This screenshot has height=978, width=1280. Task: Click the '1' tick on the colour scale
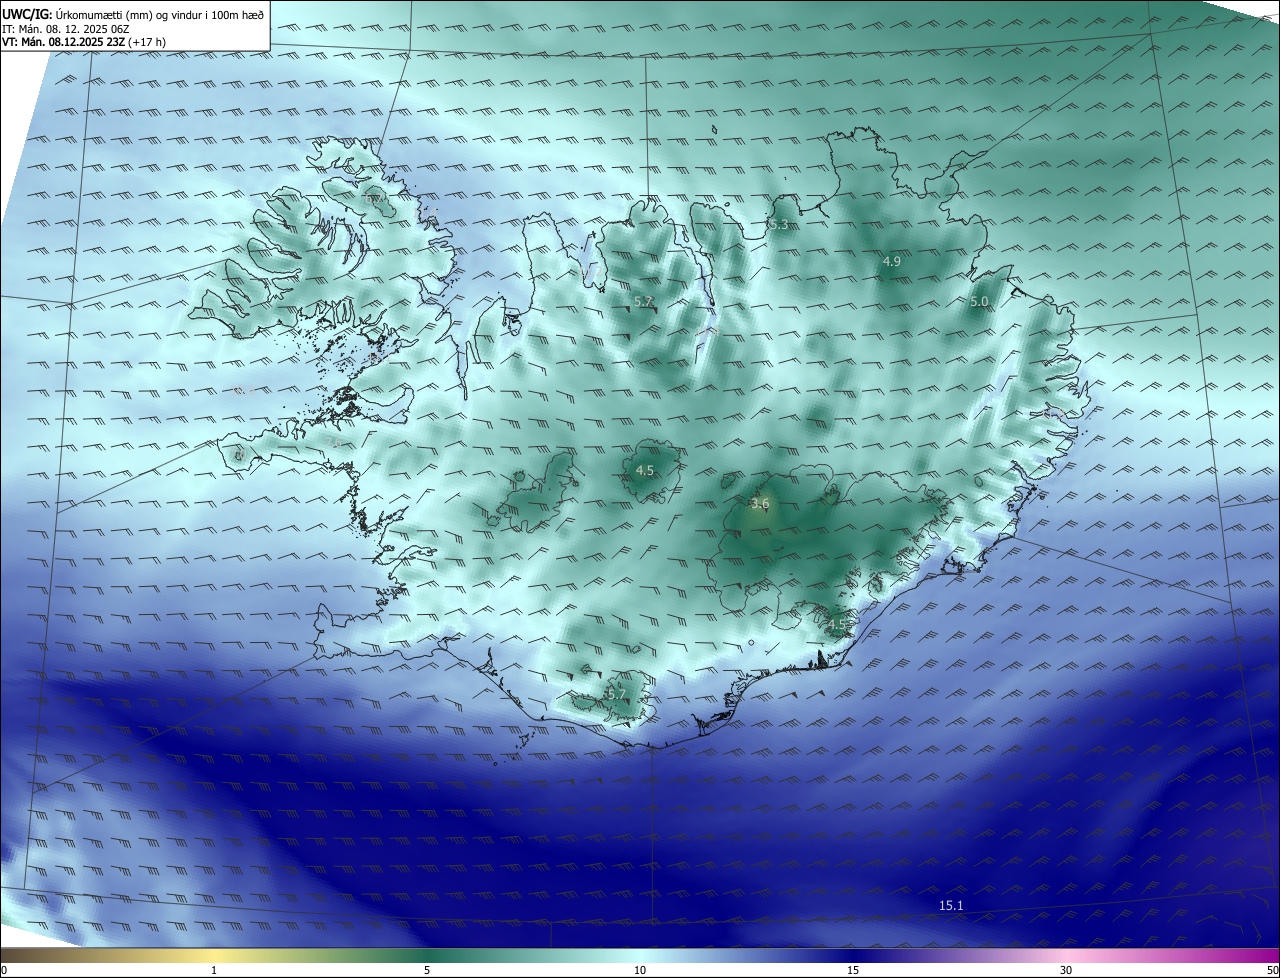click(215, 970)
